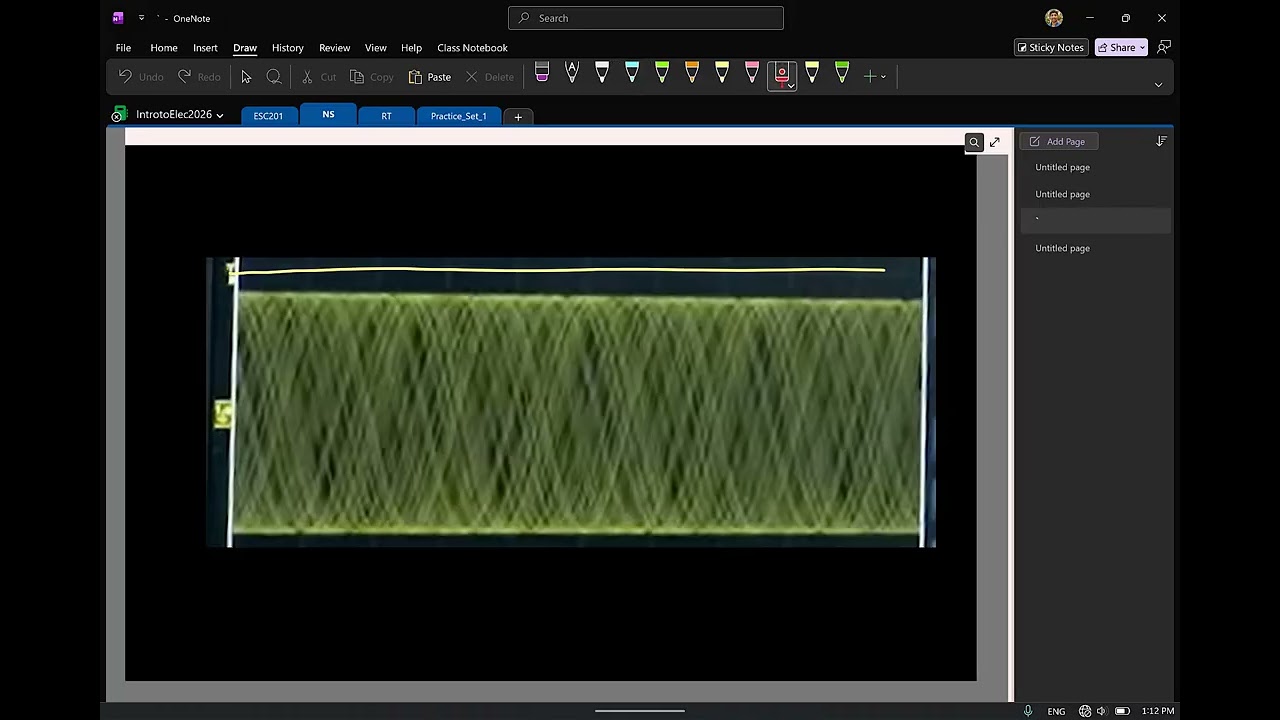
Task: Click the microphone icon in system tray
Action: tap(1028, 711)
